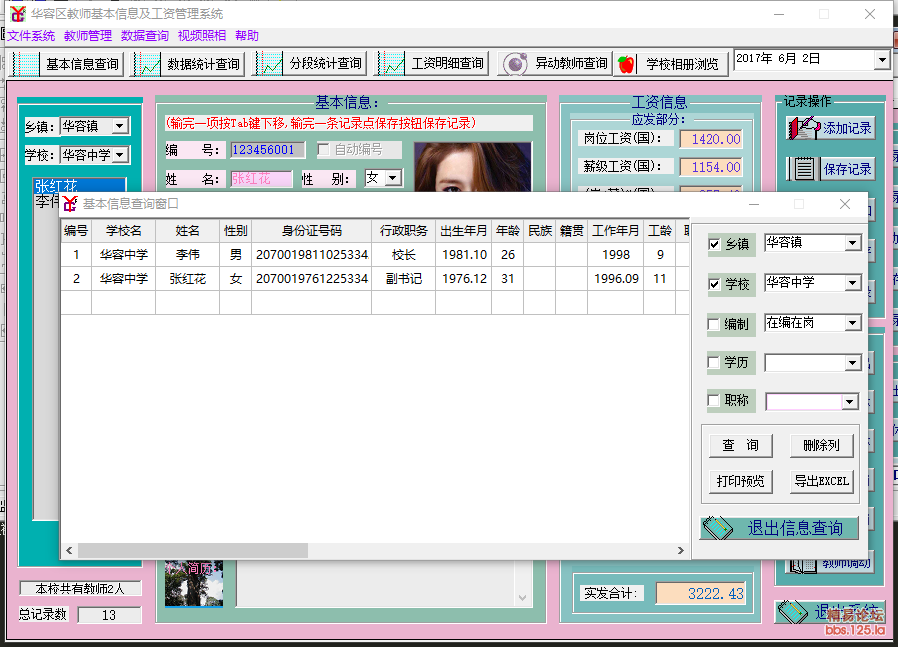Tick the 学历 filter checkbox

pyautogui.click(x=714, y=362)
